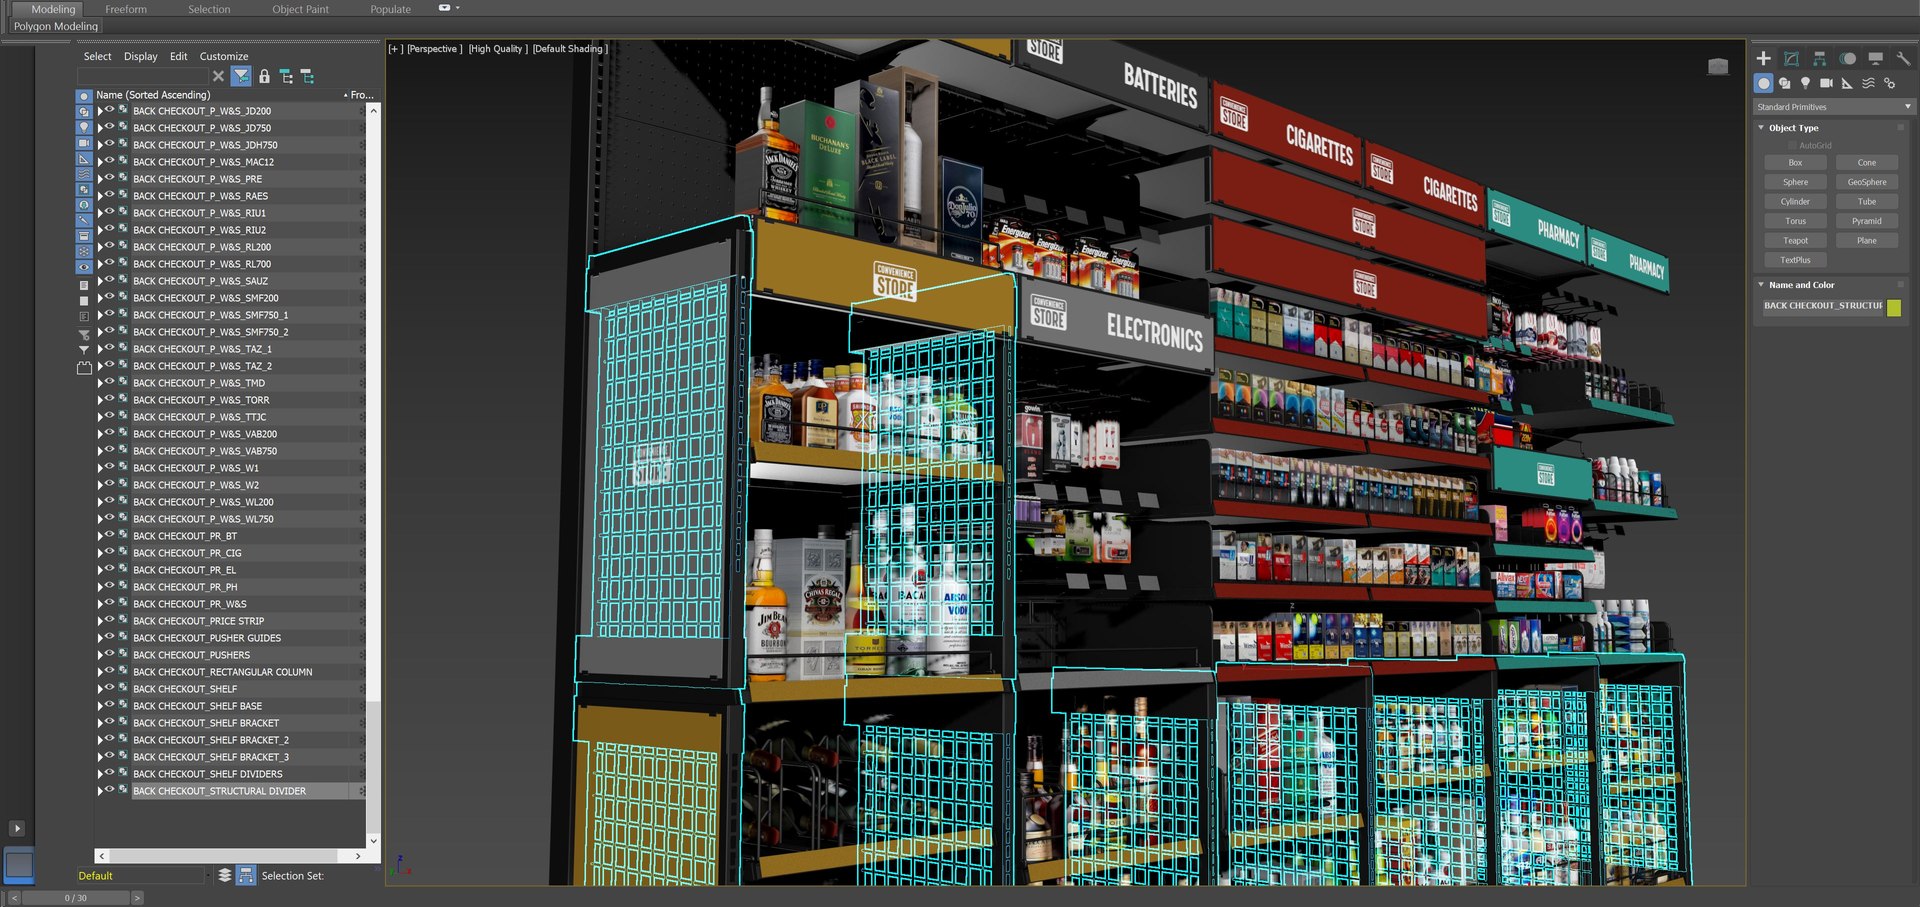
Task: Open the Customize menu in Scene Explorer
Action: [x=224, y=56]
